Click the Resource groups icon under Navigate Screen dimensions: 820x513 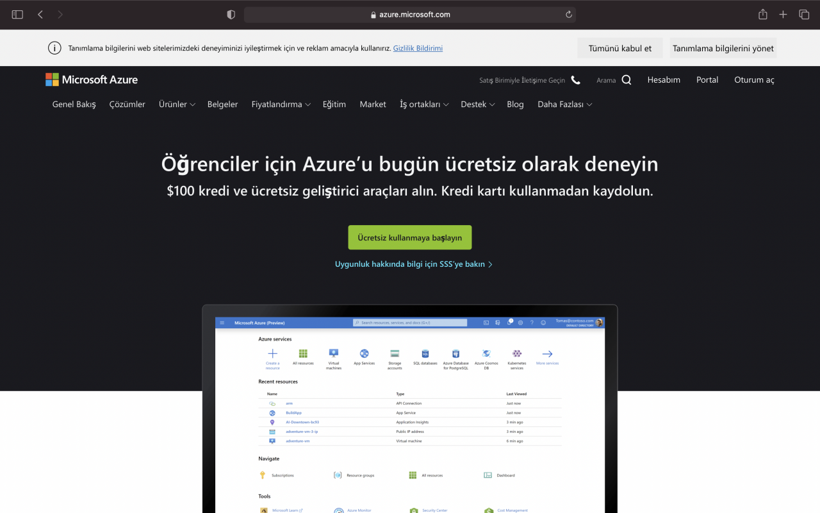[x=338, y=475]
